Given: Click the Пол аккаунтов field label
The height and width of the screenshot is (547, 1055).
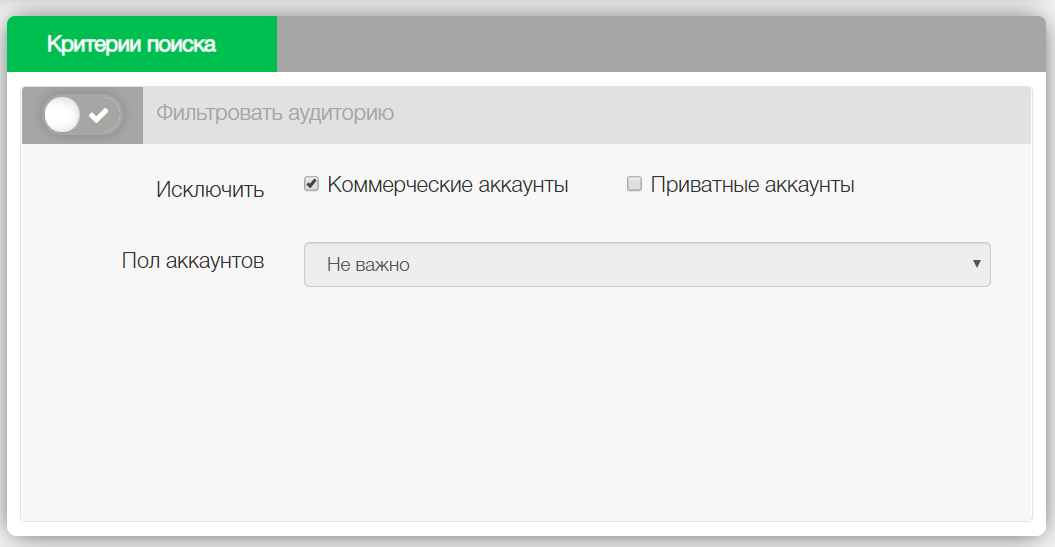Looking at the screenshot, I should [193, 261].
